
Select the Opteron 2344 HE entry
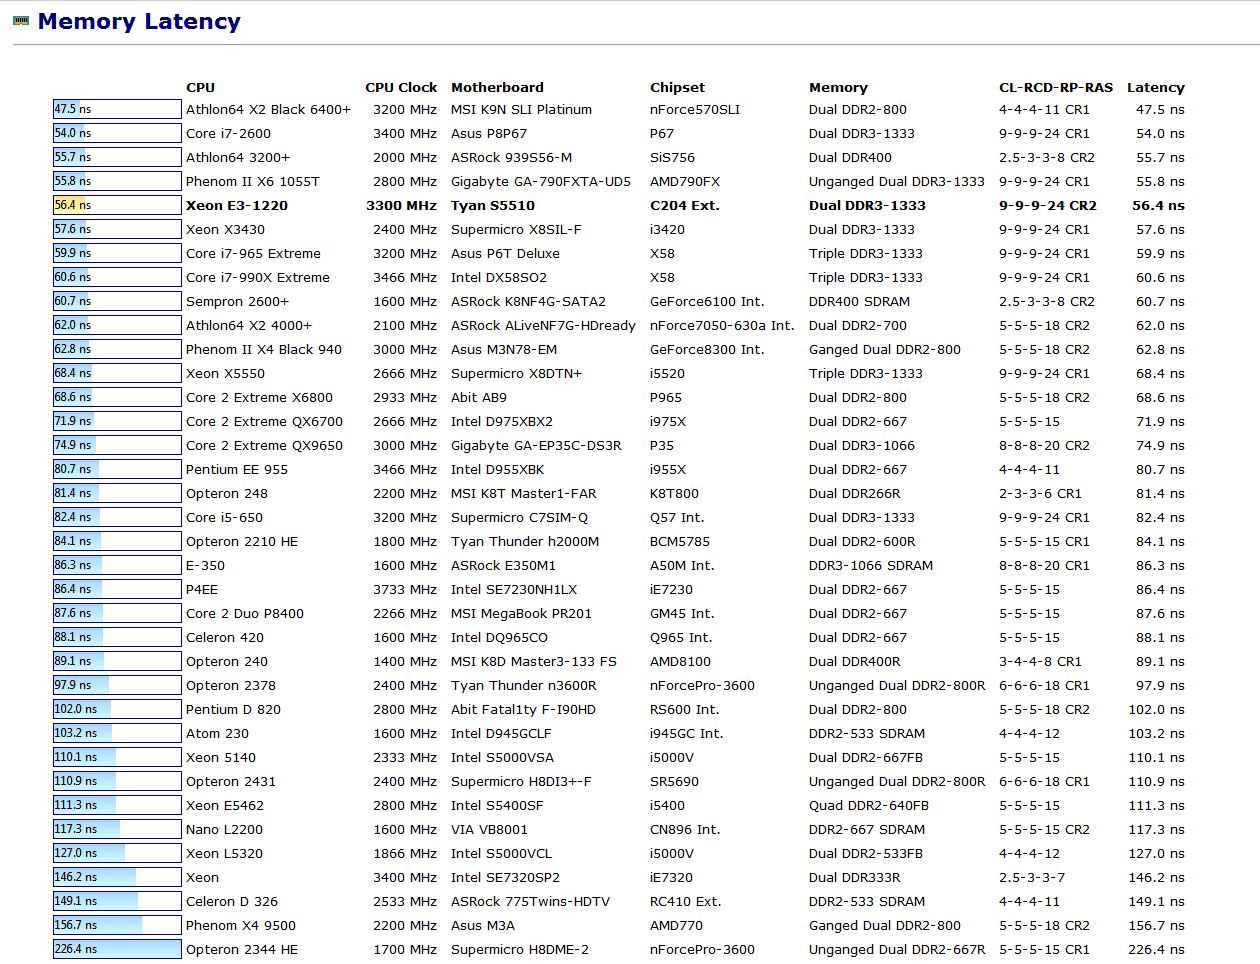click(x=242, y=949)
